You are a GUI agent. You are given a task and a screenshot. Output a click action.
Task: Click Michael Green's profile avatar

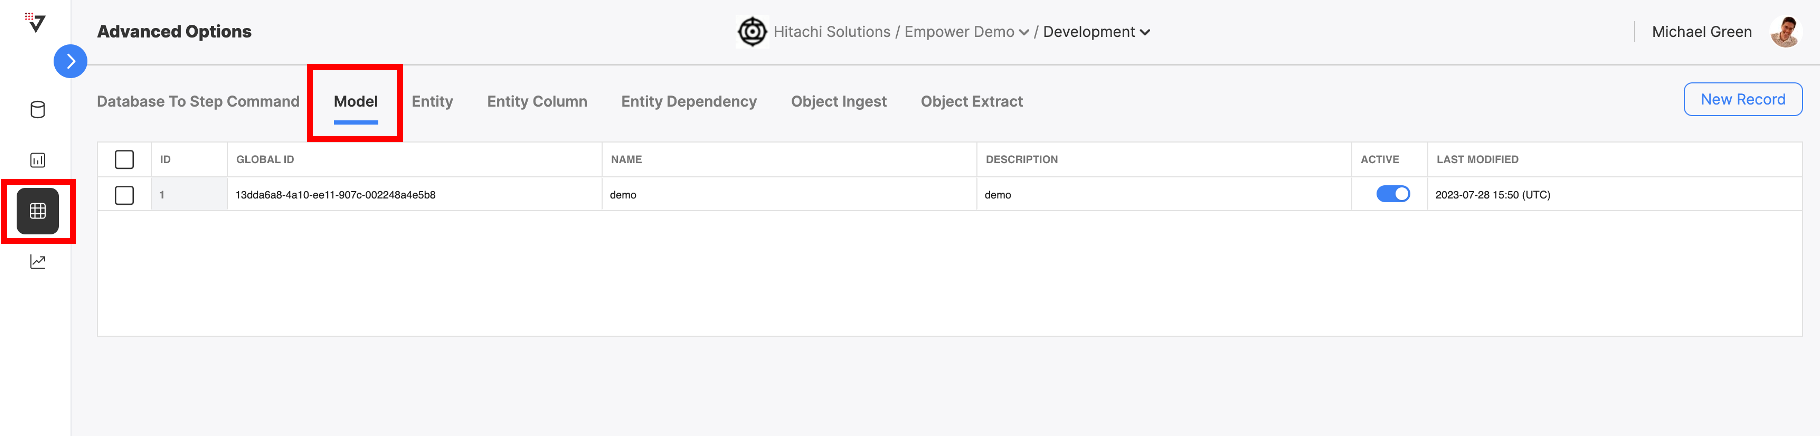1785,32
